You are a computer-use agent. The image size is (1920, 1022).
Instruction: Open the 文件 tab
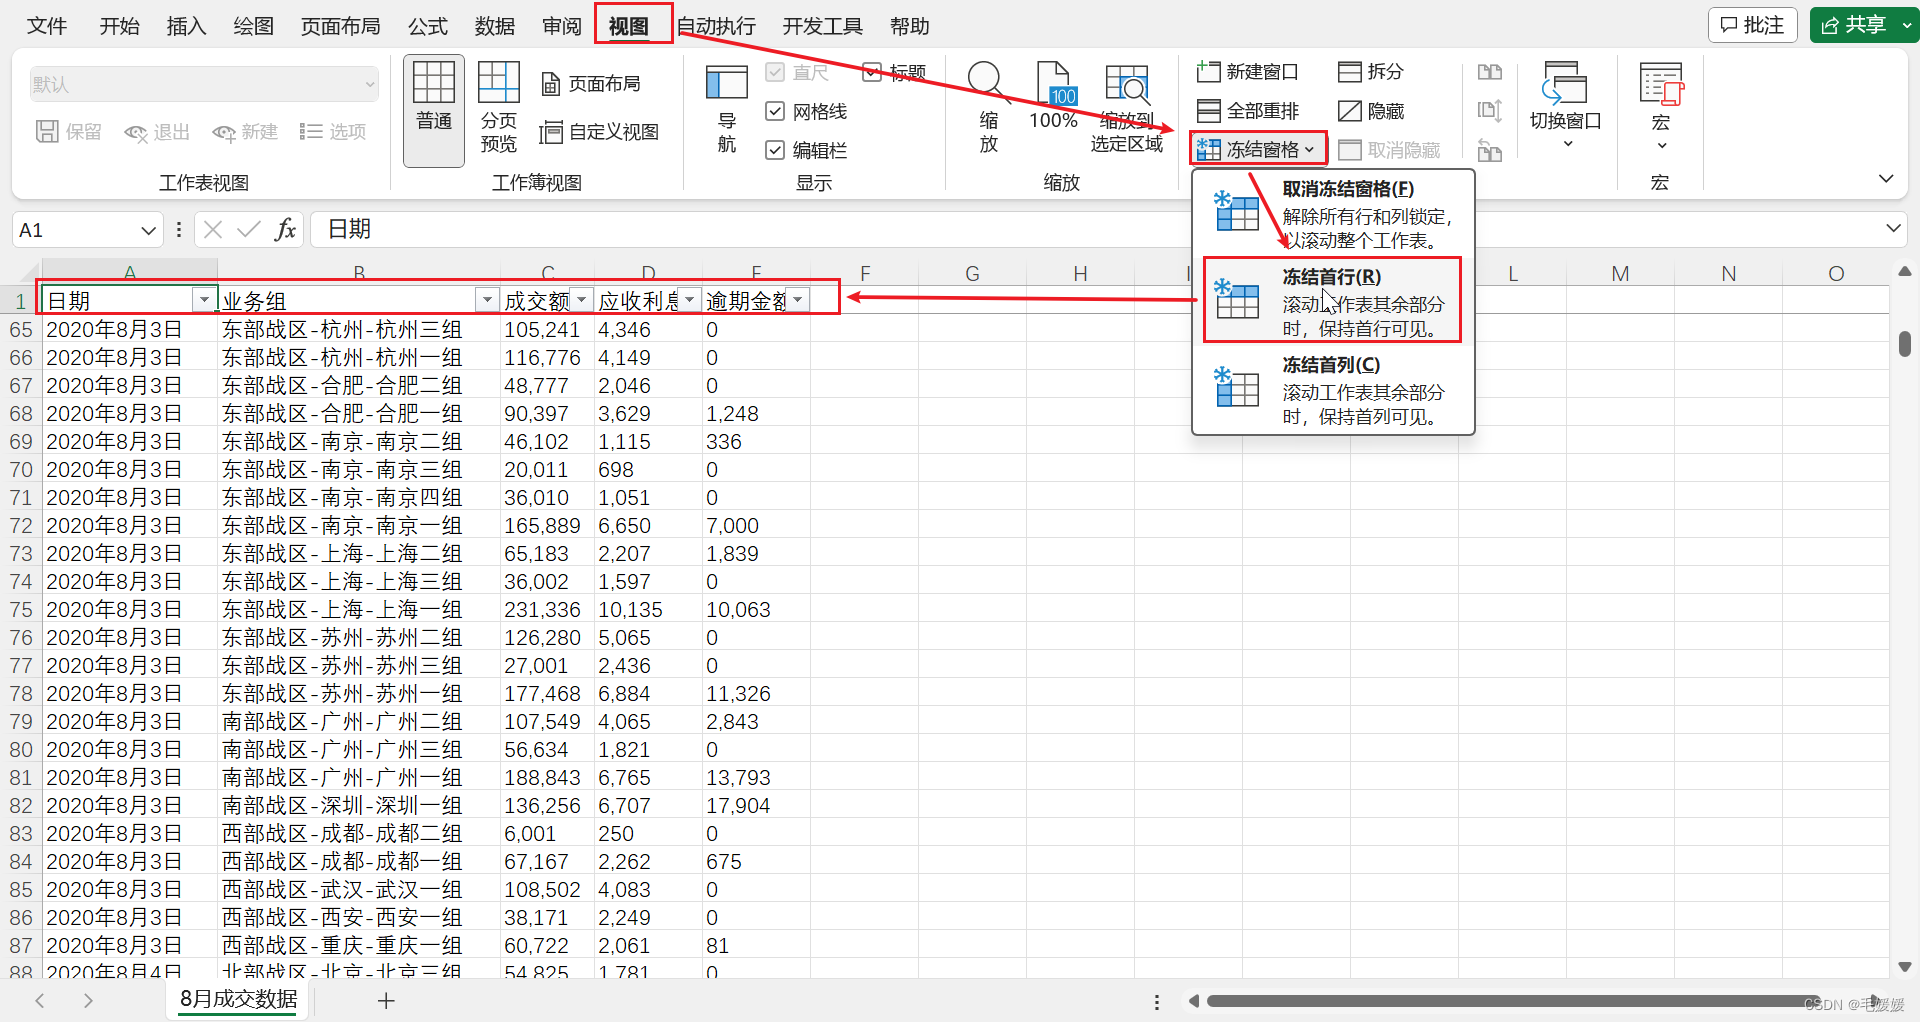pyautogui.click(x=47, y=26)
